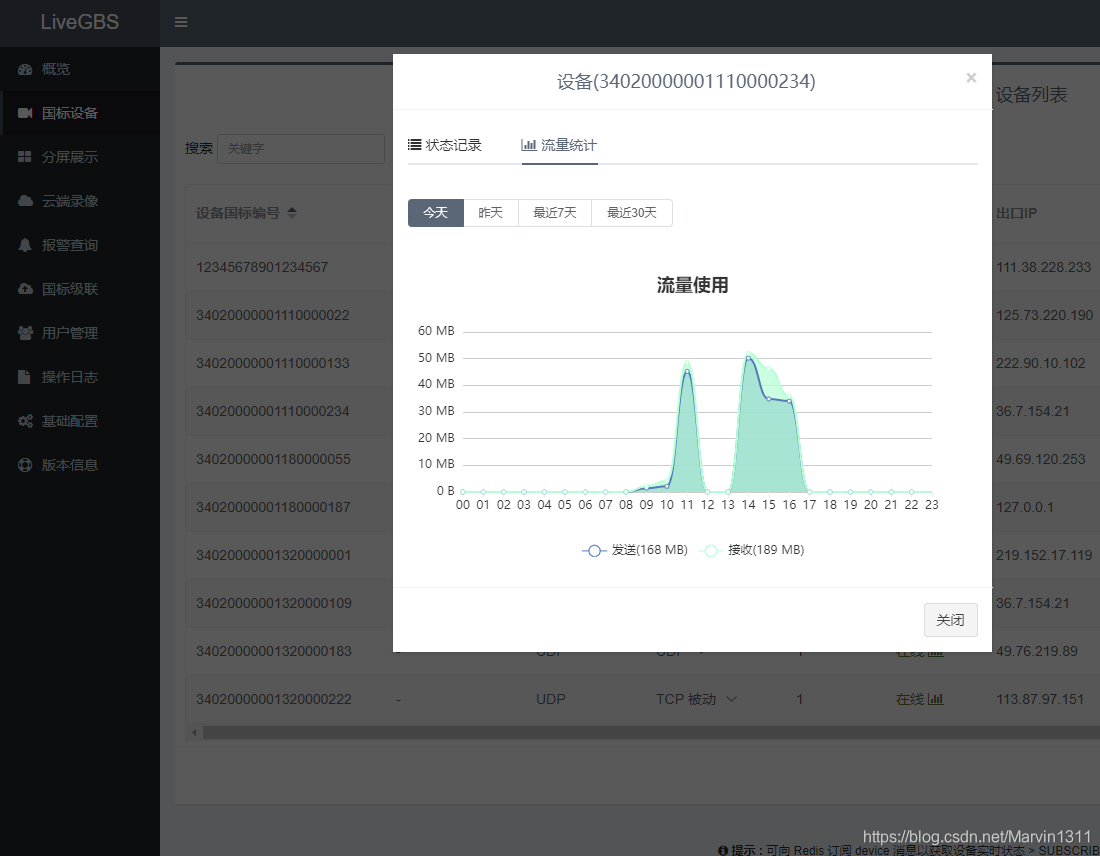Click the 分屏展示 grid icon

coord(23,157)
